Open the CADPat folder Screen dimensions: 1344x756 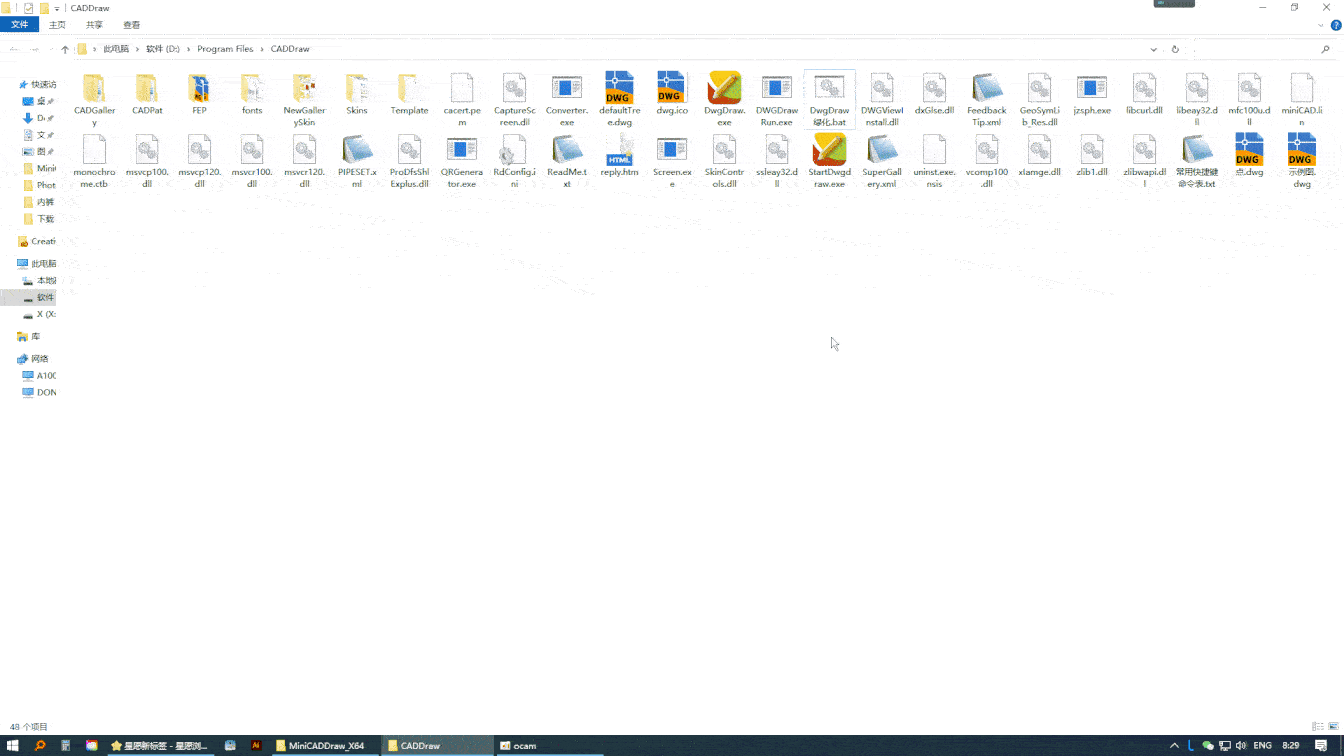147,94
